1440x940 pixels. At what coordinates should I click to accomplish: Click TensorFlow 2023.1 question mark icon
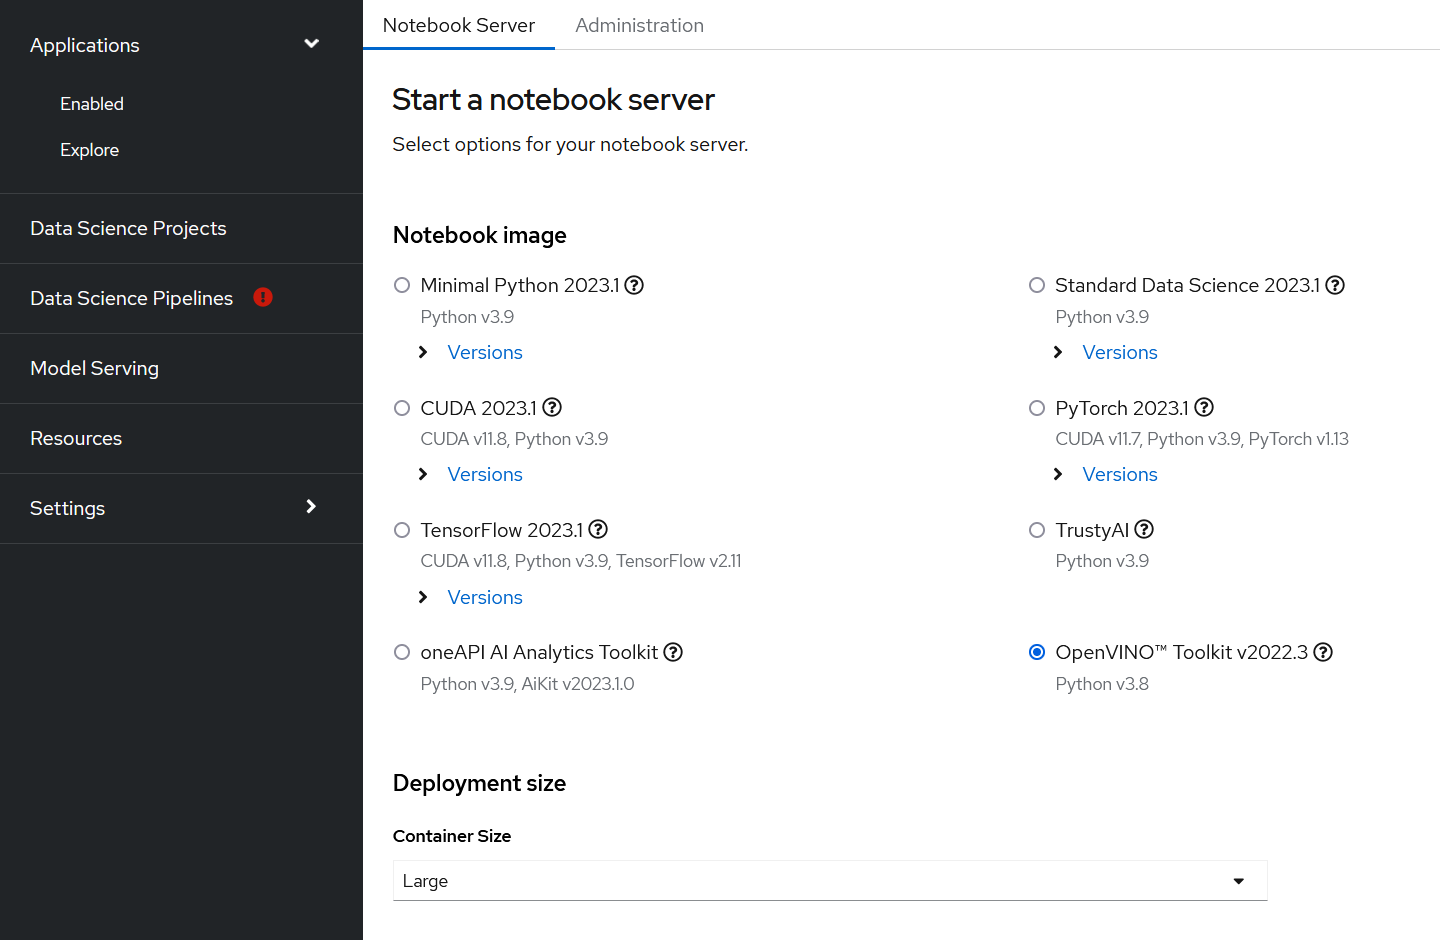pyautogui.click(x=598, y=530)
